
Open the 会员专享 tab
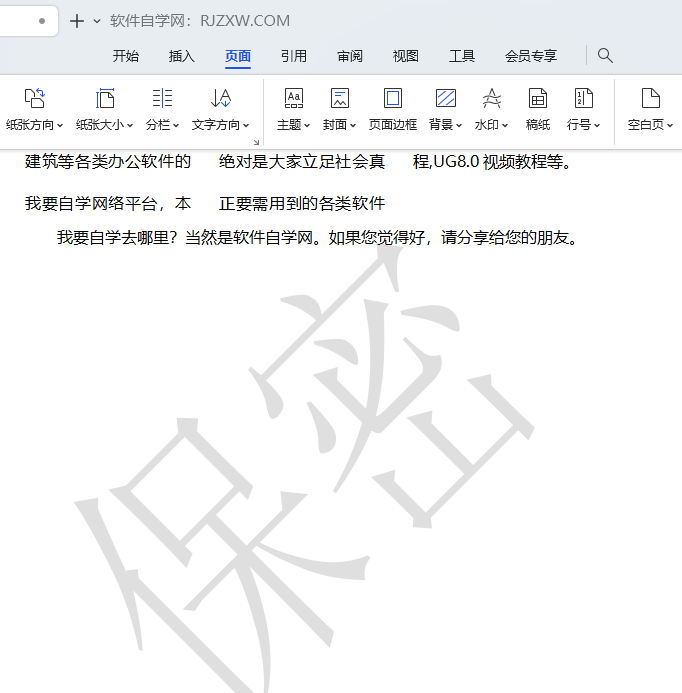tap(531, 56)
